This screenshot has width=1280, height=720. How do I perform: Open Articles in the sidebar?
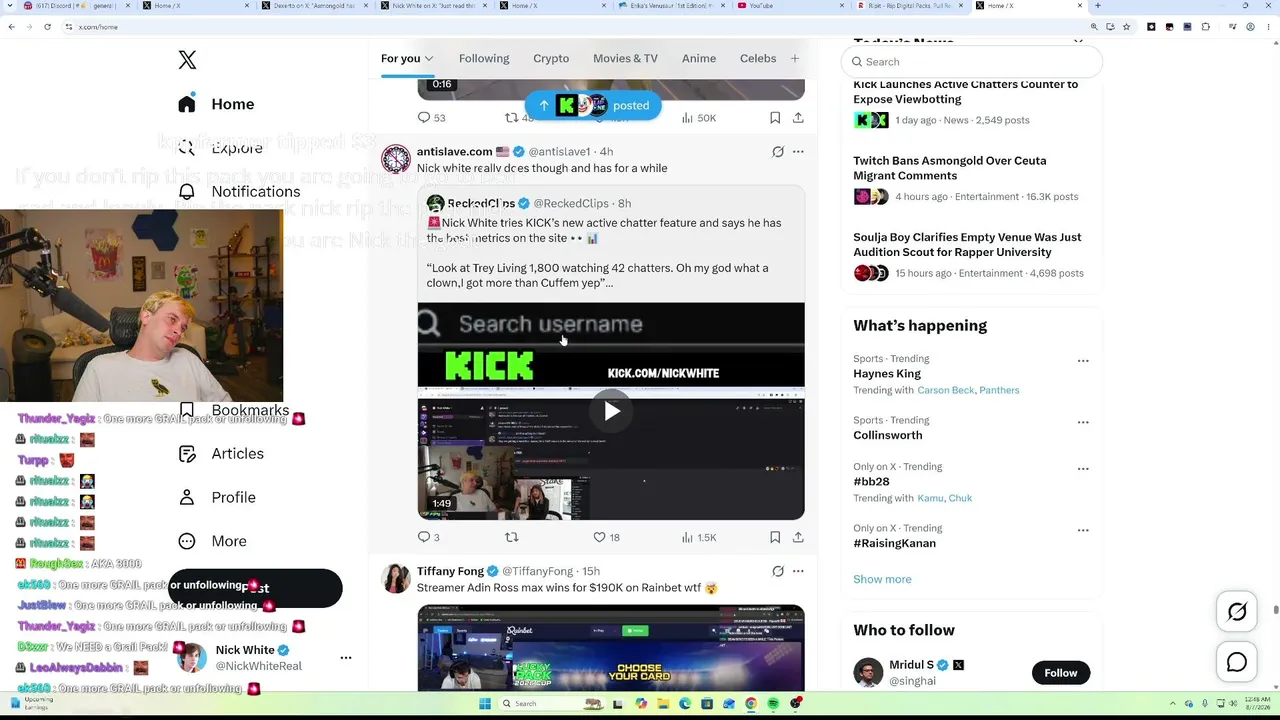221,454
